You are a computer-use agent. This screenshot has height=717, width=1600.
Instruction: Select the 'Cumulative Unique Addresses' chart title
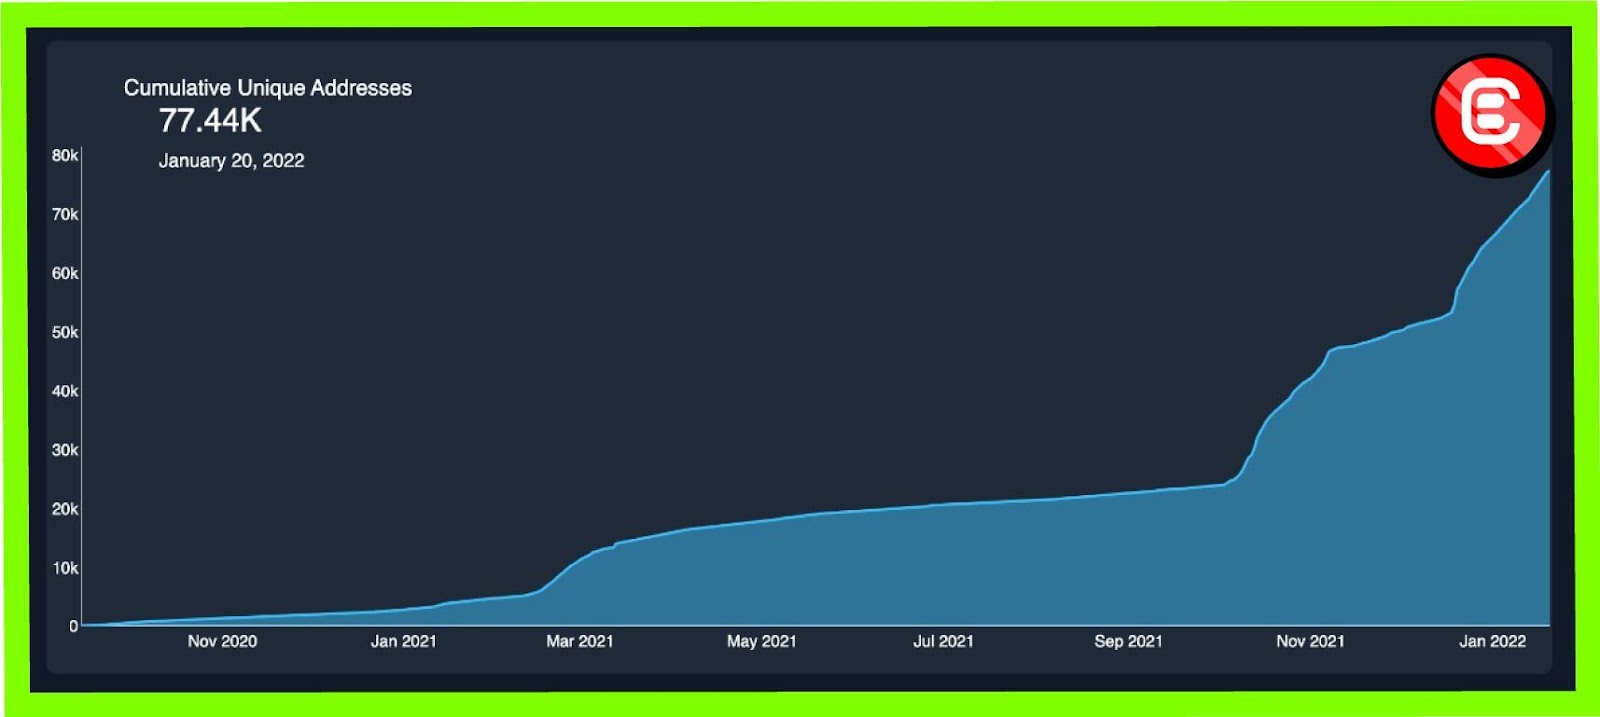(x=268, y=88)
